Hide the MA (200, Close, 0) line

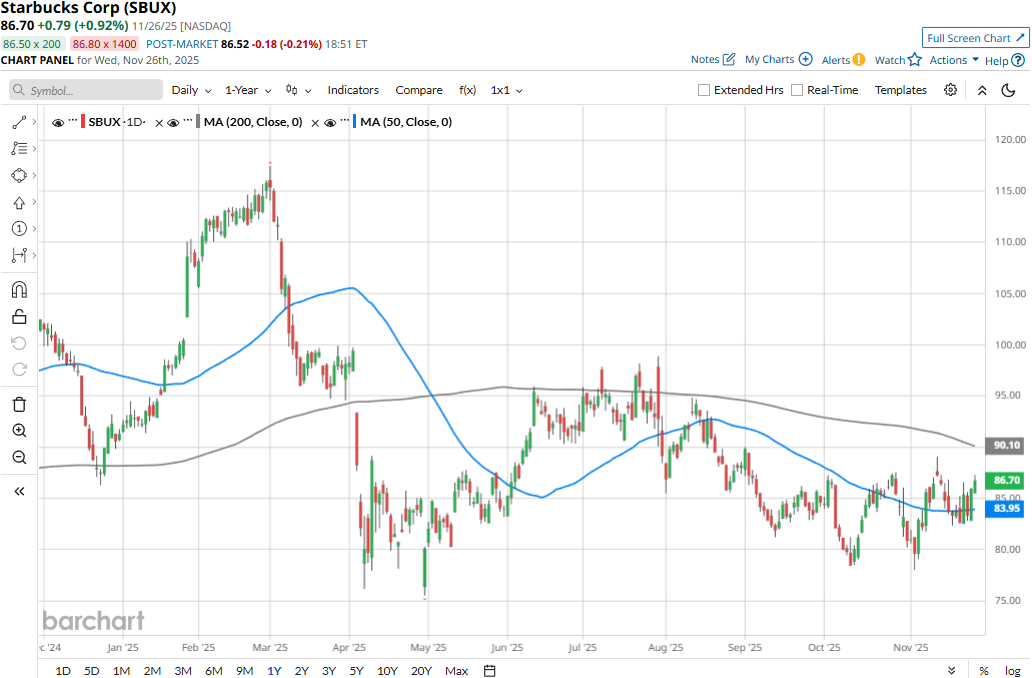point(173,122)
